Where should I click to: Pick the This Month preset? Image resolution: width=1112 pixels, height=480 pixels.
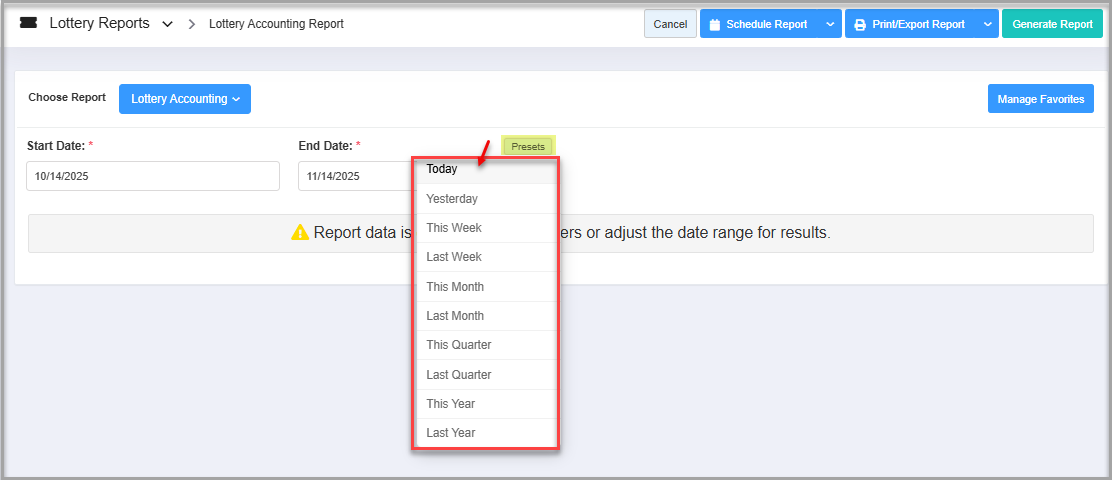(486, 286)
